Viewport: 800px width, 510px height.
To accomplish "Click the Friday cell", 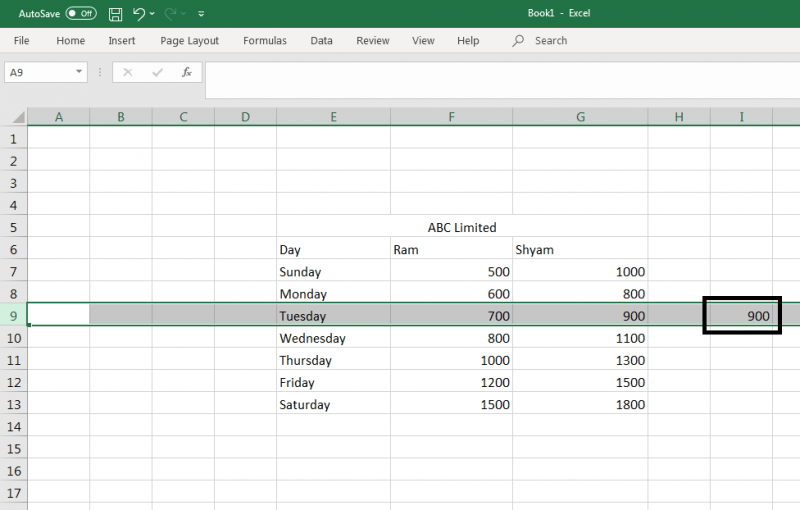I will pyautogui.click(x=333, y=382).
